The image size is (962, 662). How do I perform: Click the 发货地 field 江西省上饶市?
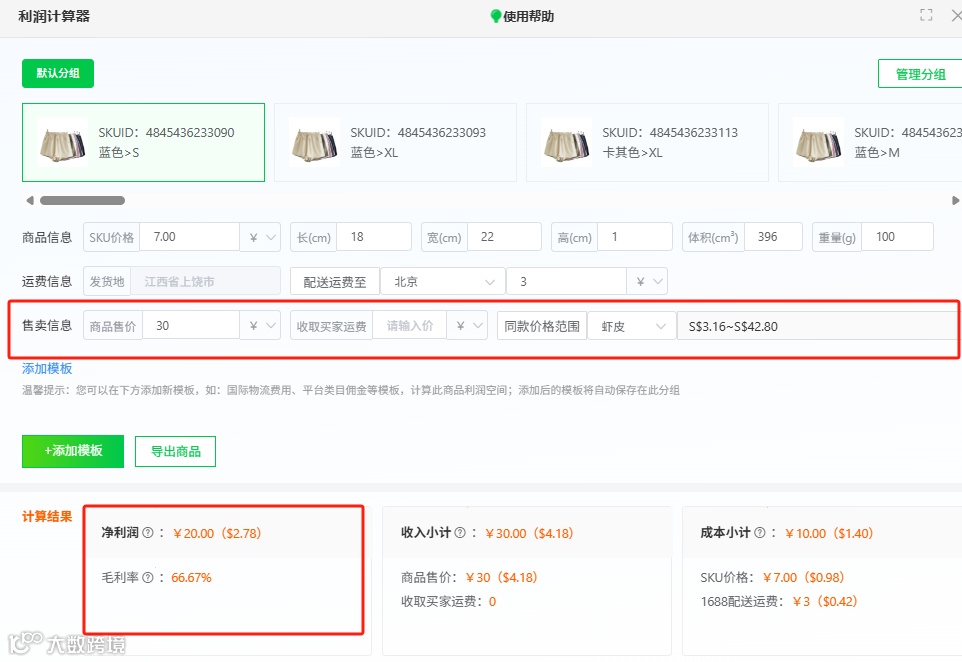tap(206, 282)
